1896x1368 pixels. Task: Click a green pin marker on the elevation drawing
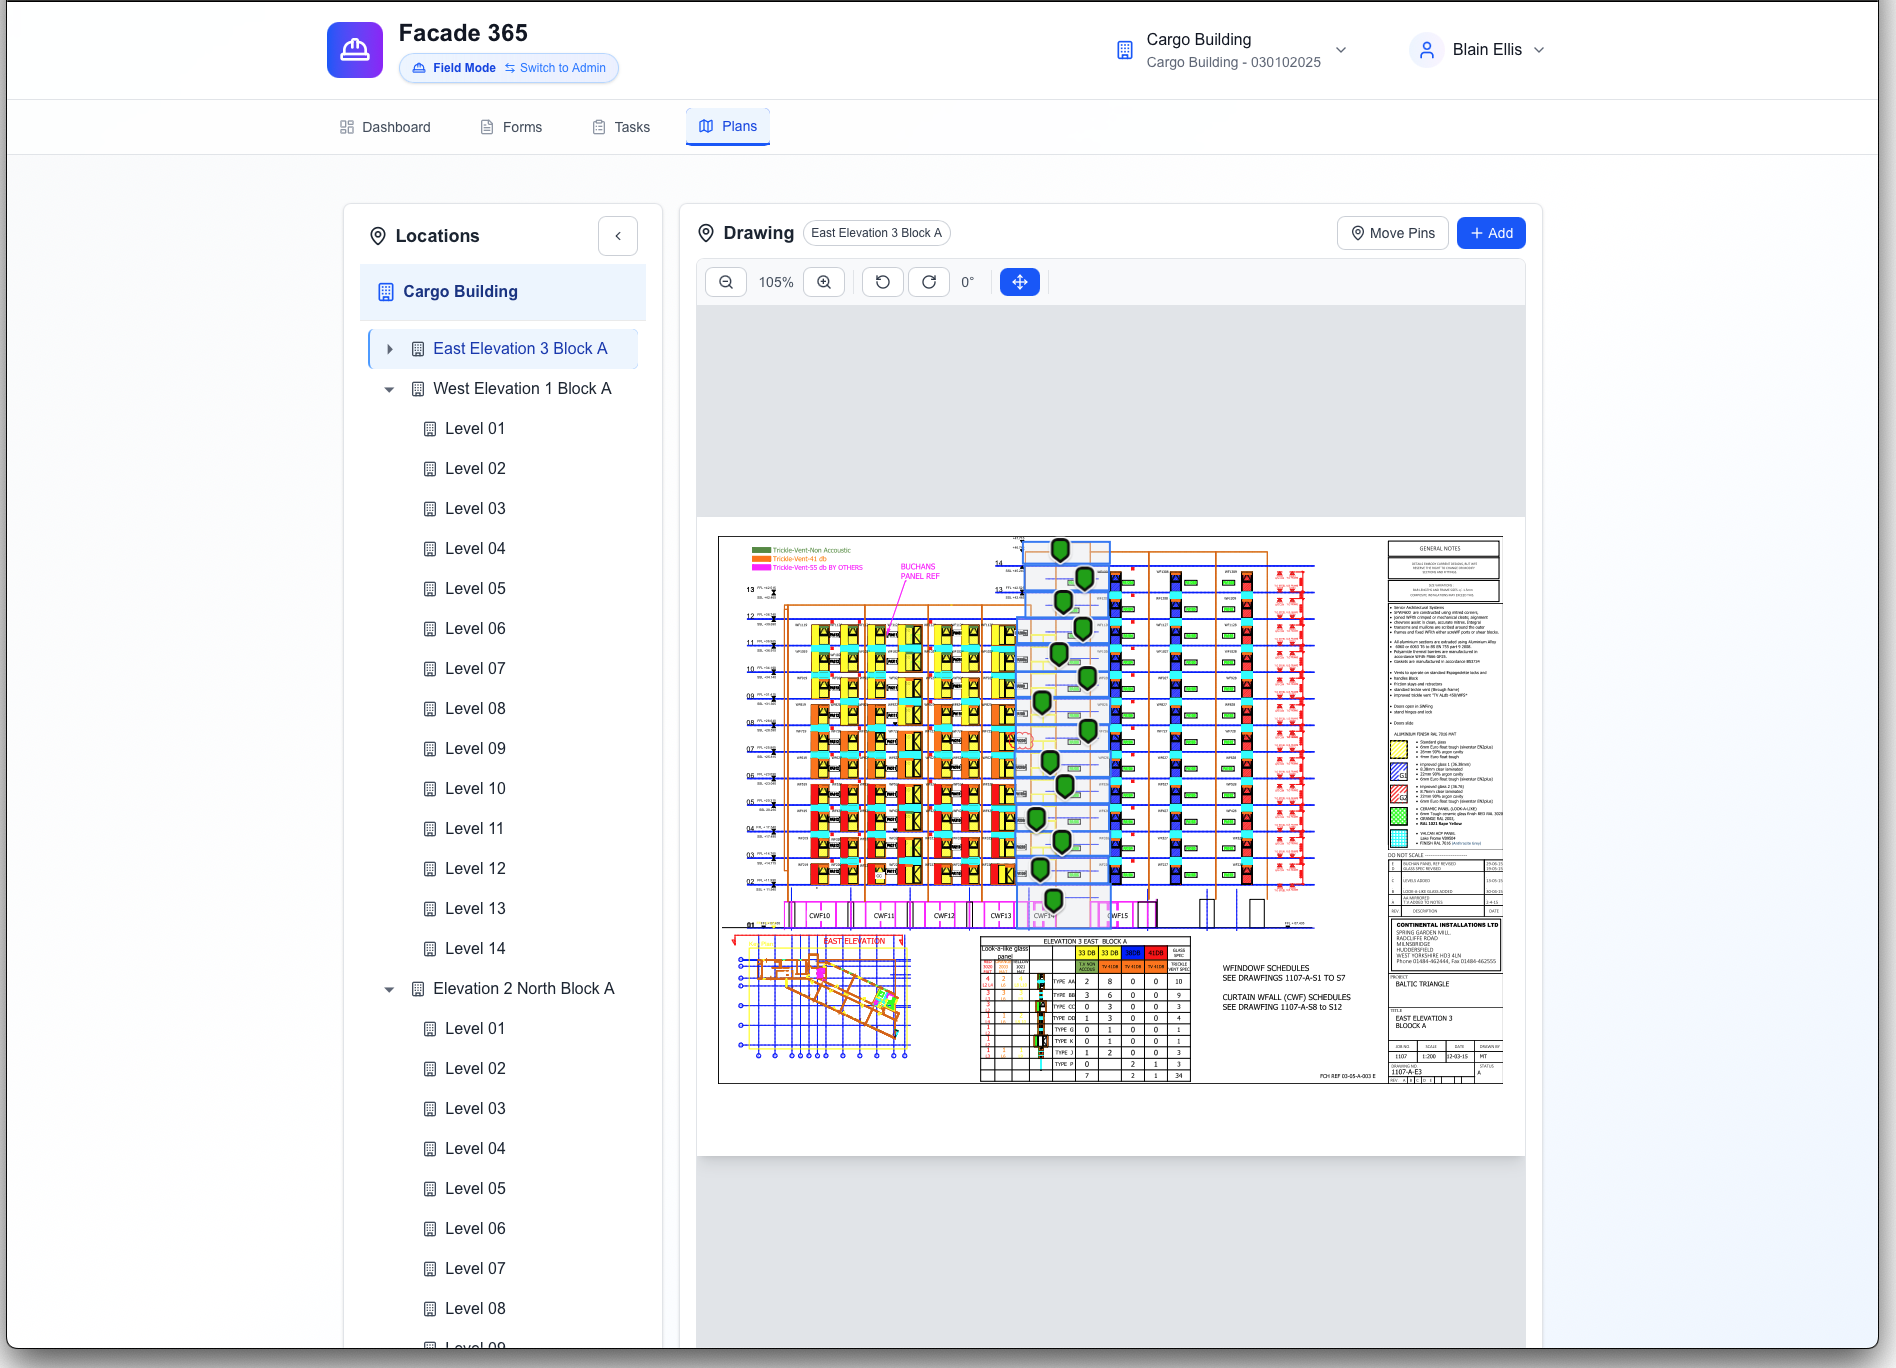coord(1060,550)
